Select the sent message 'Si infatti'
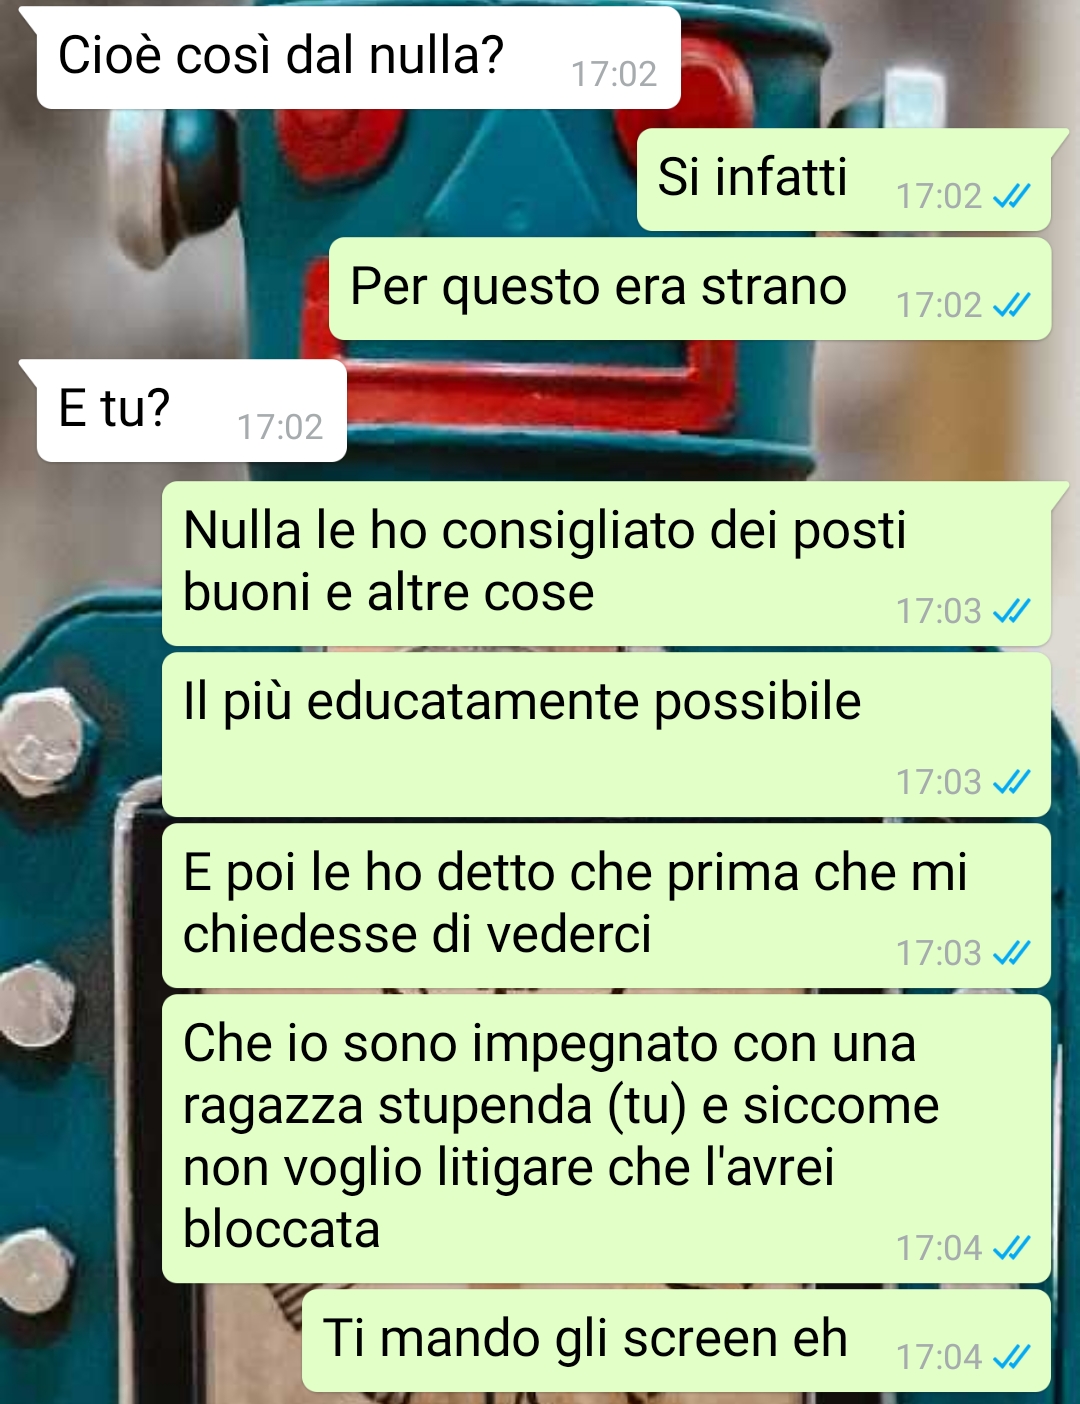 (x=844, y=180)
